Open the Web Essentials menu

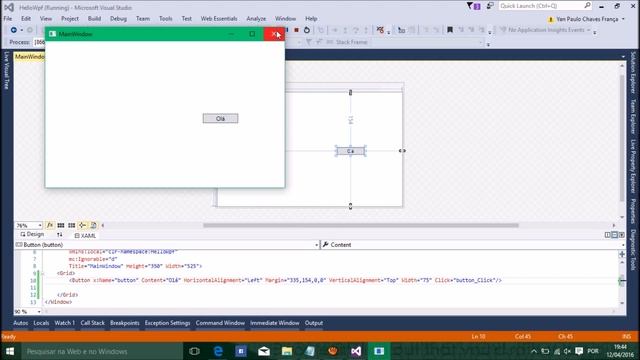pyautogui.click(x=219, y=19)
